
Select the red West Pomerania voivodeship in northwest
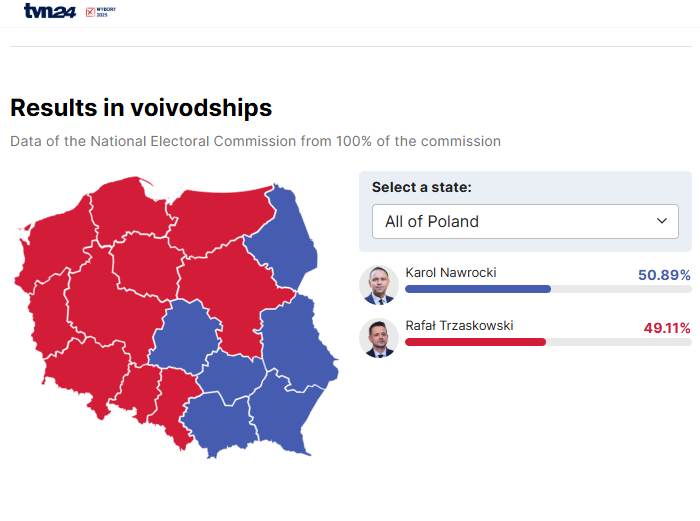coord(54,246)
